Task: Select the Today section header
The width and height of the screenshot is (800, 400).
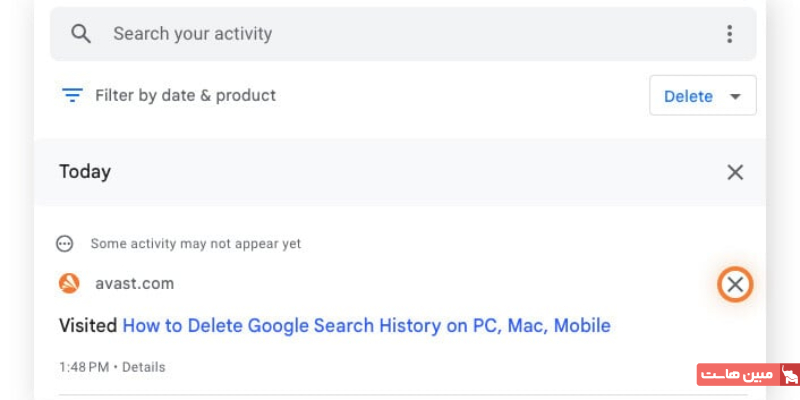Action: point(85,172)
